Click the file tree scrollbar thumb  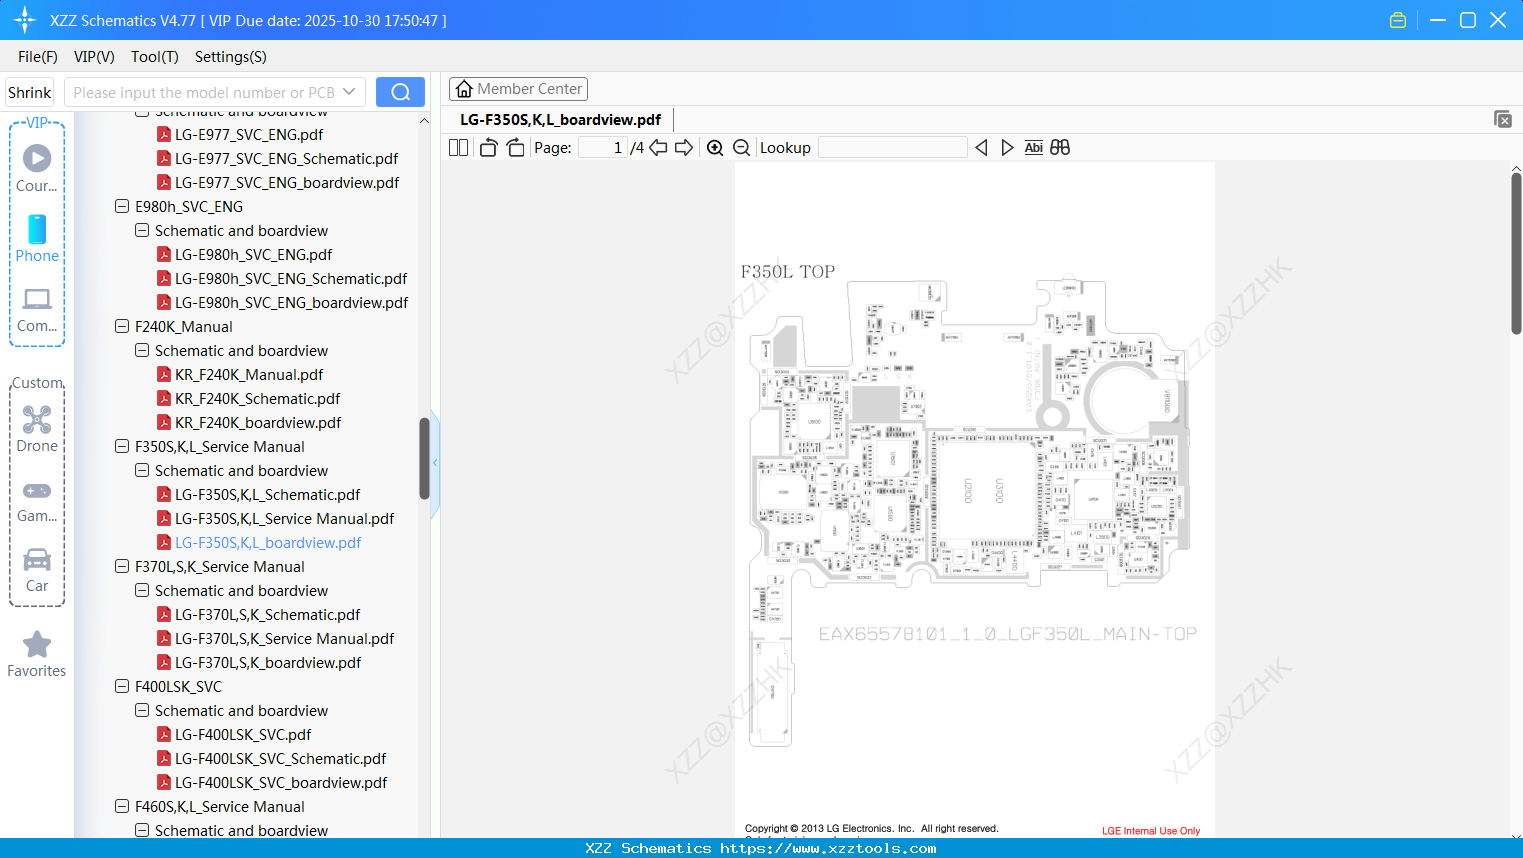click(x=424, y=458)
